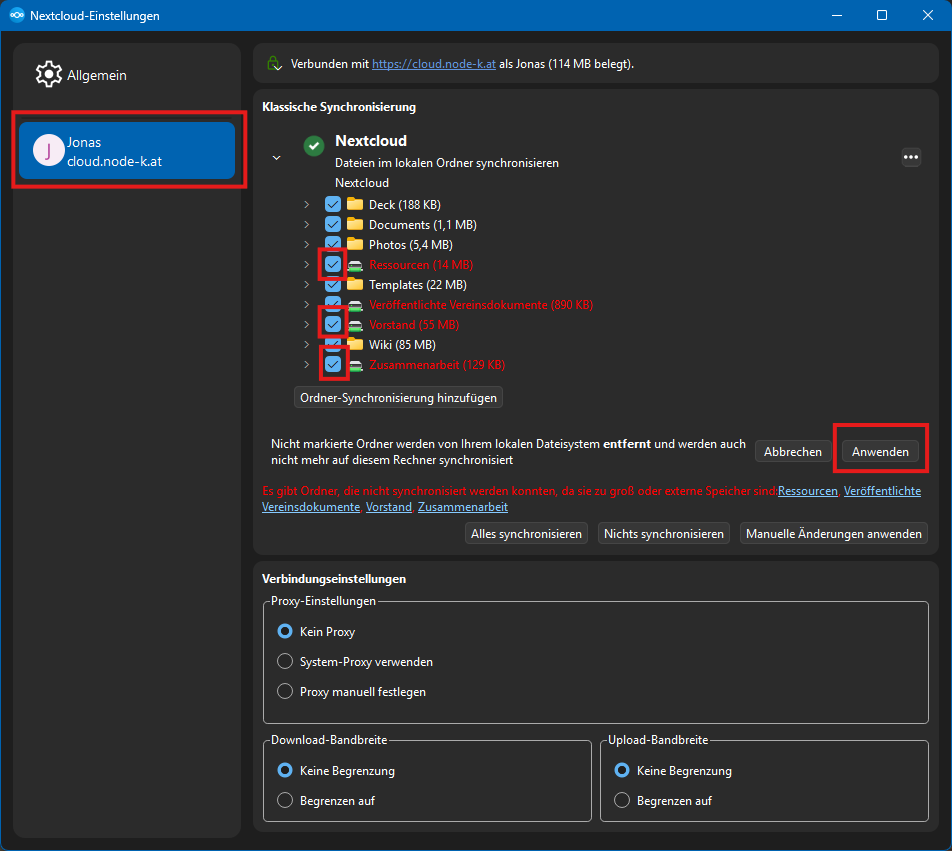This screenshot has height=851, width=952.
Task: Click the Allgemein gear icon
Action: point(49,74)
